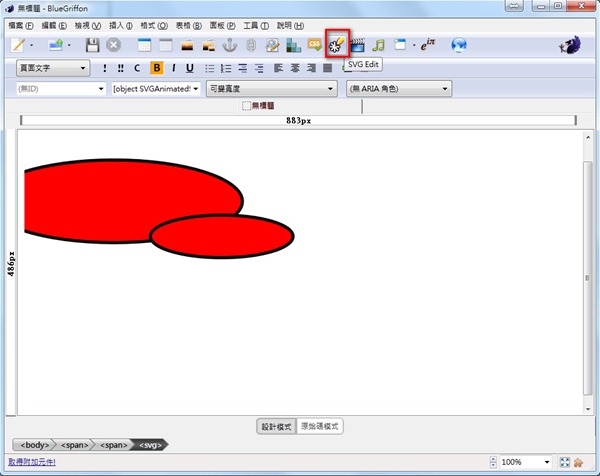Save the document with the floppy disk icon
Screen dimensions: 600x476
[92, 45]
